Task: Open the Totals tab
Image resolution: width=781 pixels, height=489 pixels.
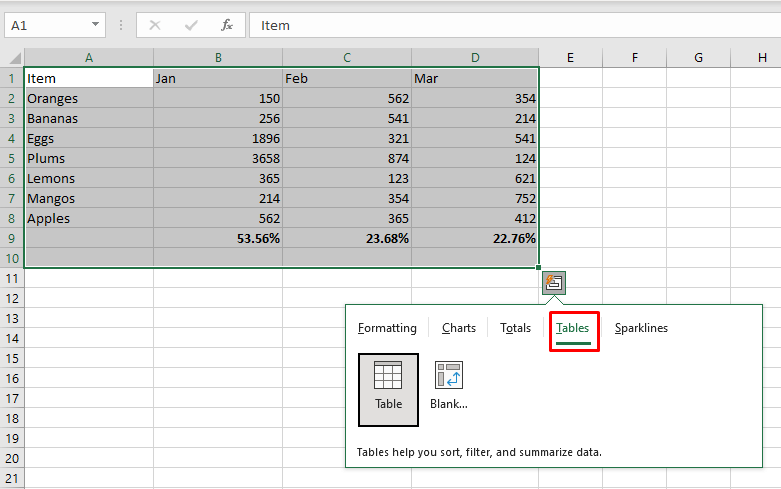Action: 515,328
